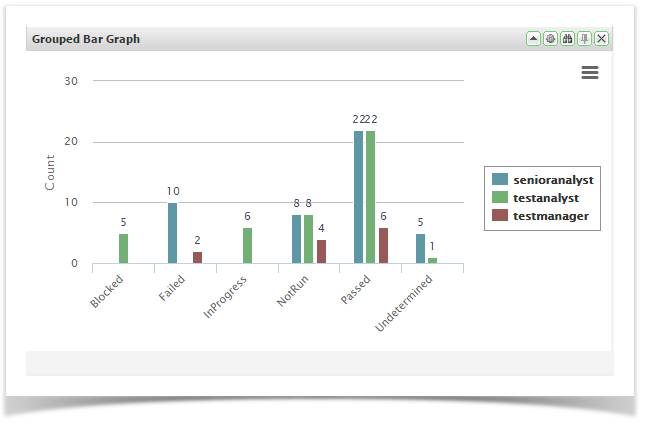Click the blue senioranalyst legend swatch
This screenshot has height=425, width=648.
point(499,180)
